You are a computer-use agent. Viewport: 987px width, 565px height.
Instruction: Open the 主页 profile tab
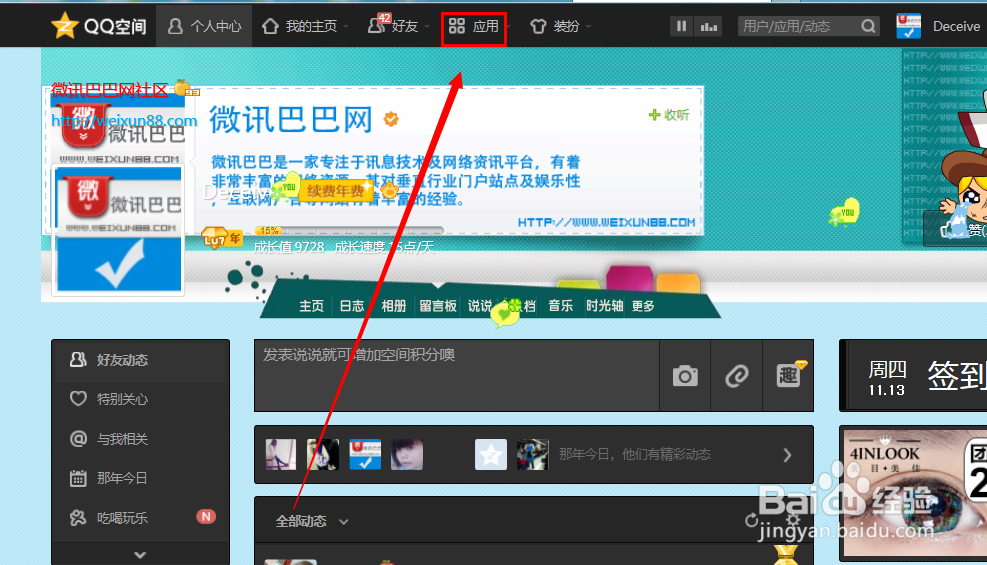311,306
